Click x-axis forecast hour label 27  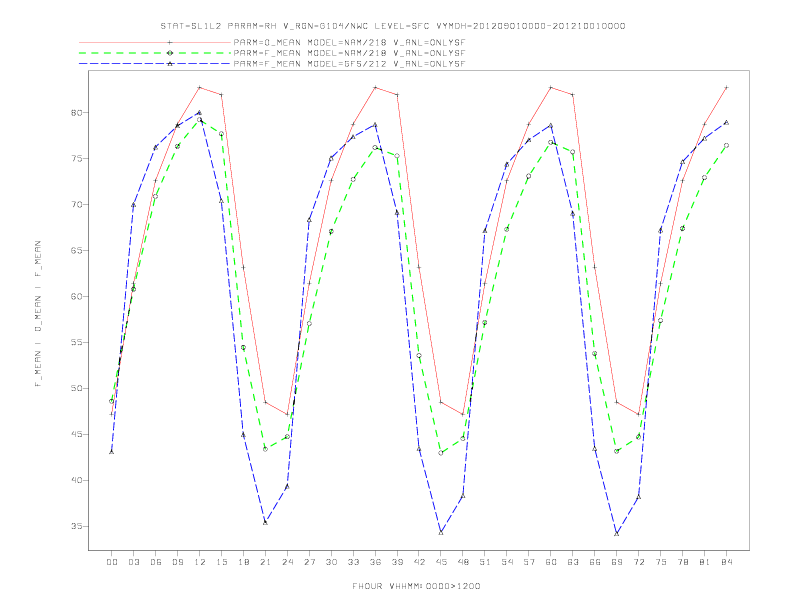310,562
